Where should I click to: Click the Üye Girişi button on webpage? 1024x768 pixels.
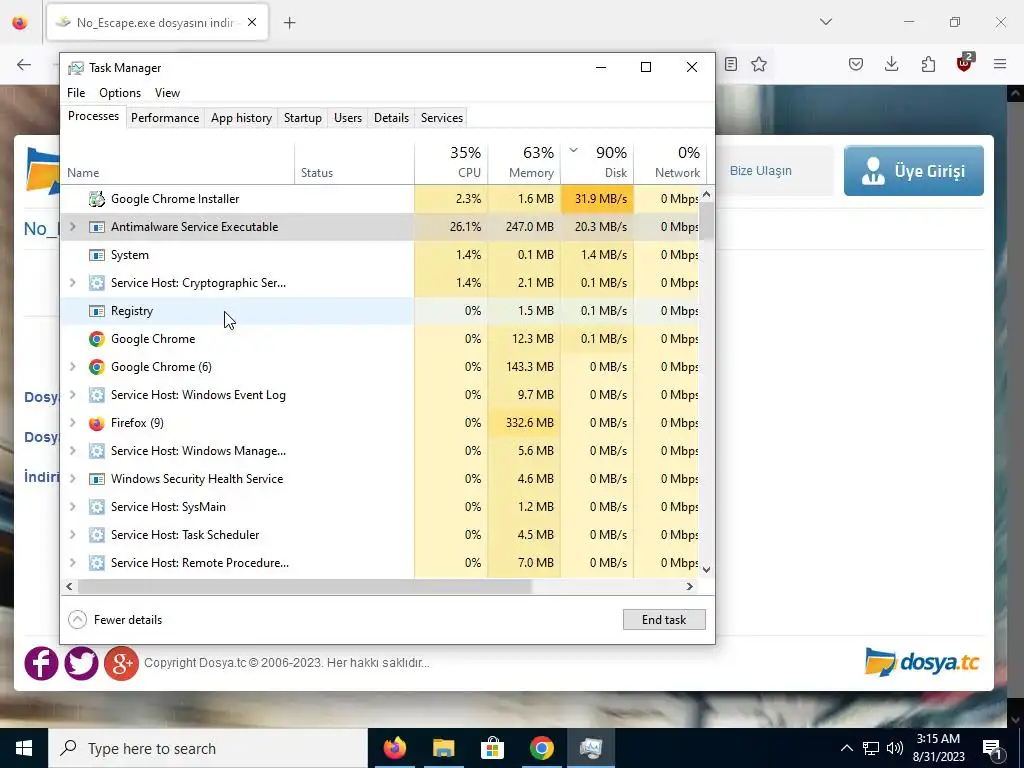tap(914, 170)
